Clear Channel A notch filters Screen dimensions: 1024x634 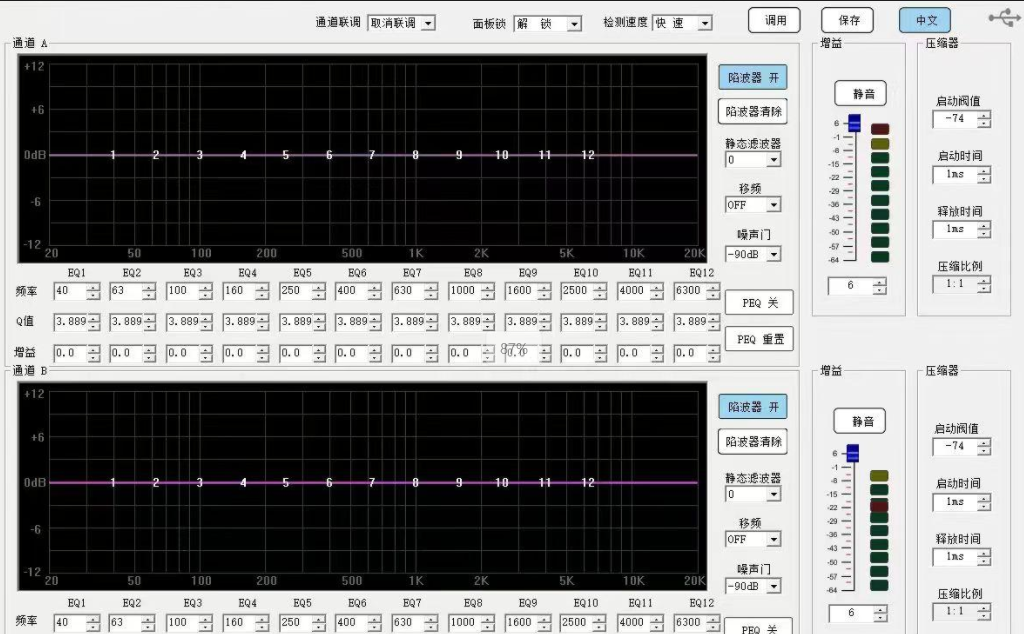point(753,112)
